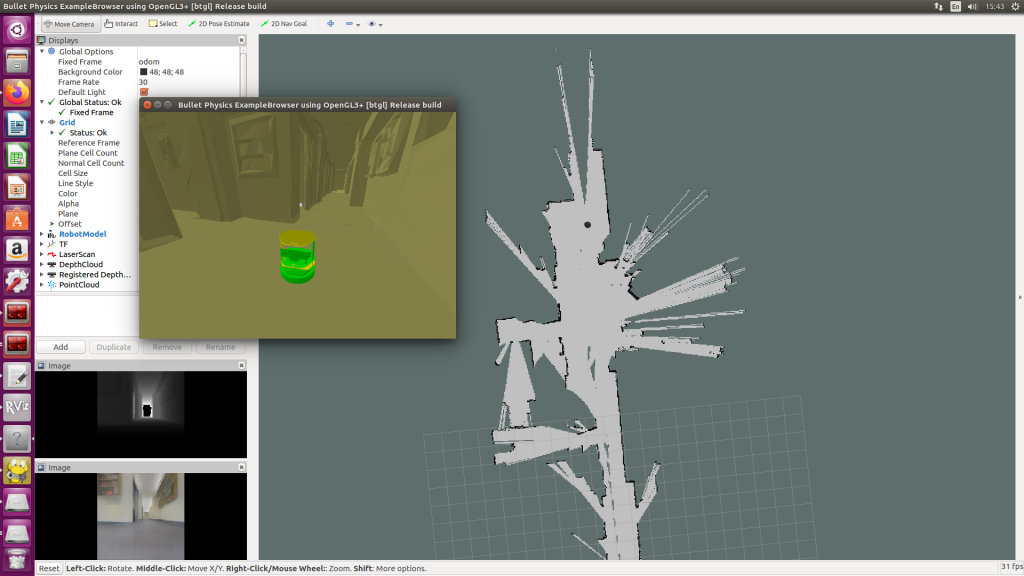The width and height of the screenshot is (1024, 576).
Task: Click the Add display button
Action: (61, 347)
